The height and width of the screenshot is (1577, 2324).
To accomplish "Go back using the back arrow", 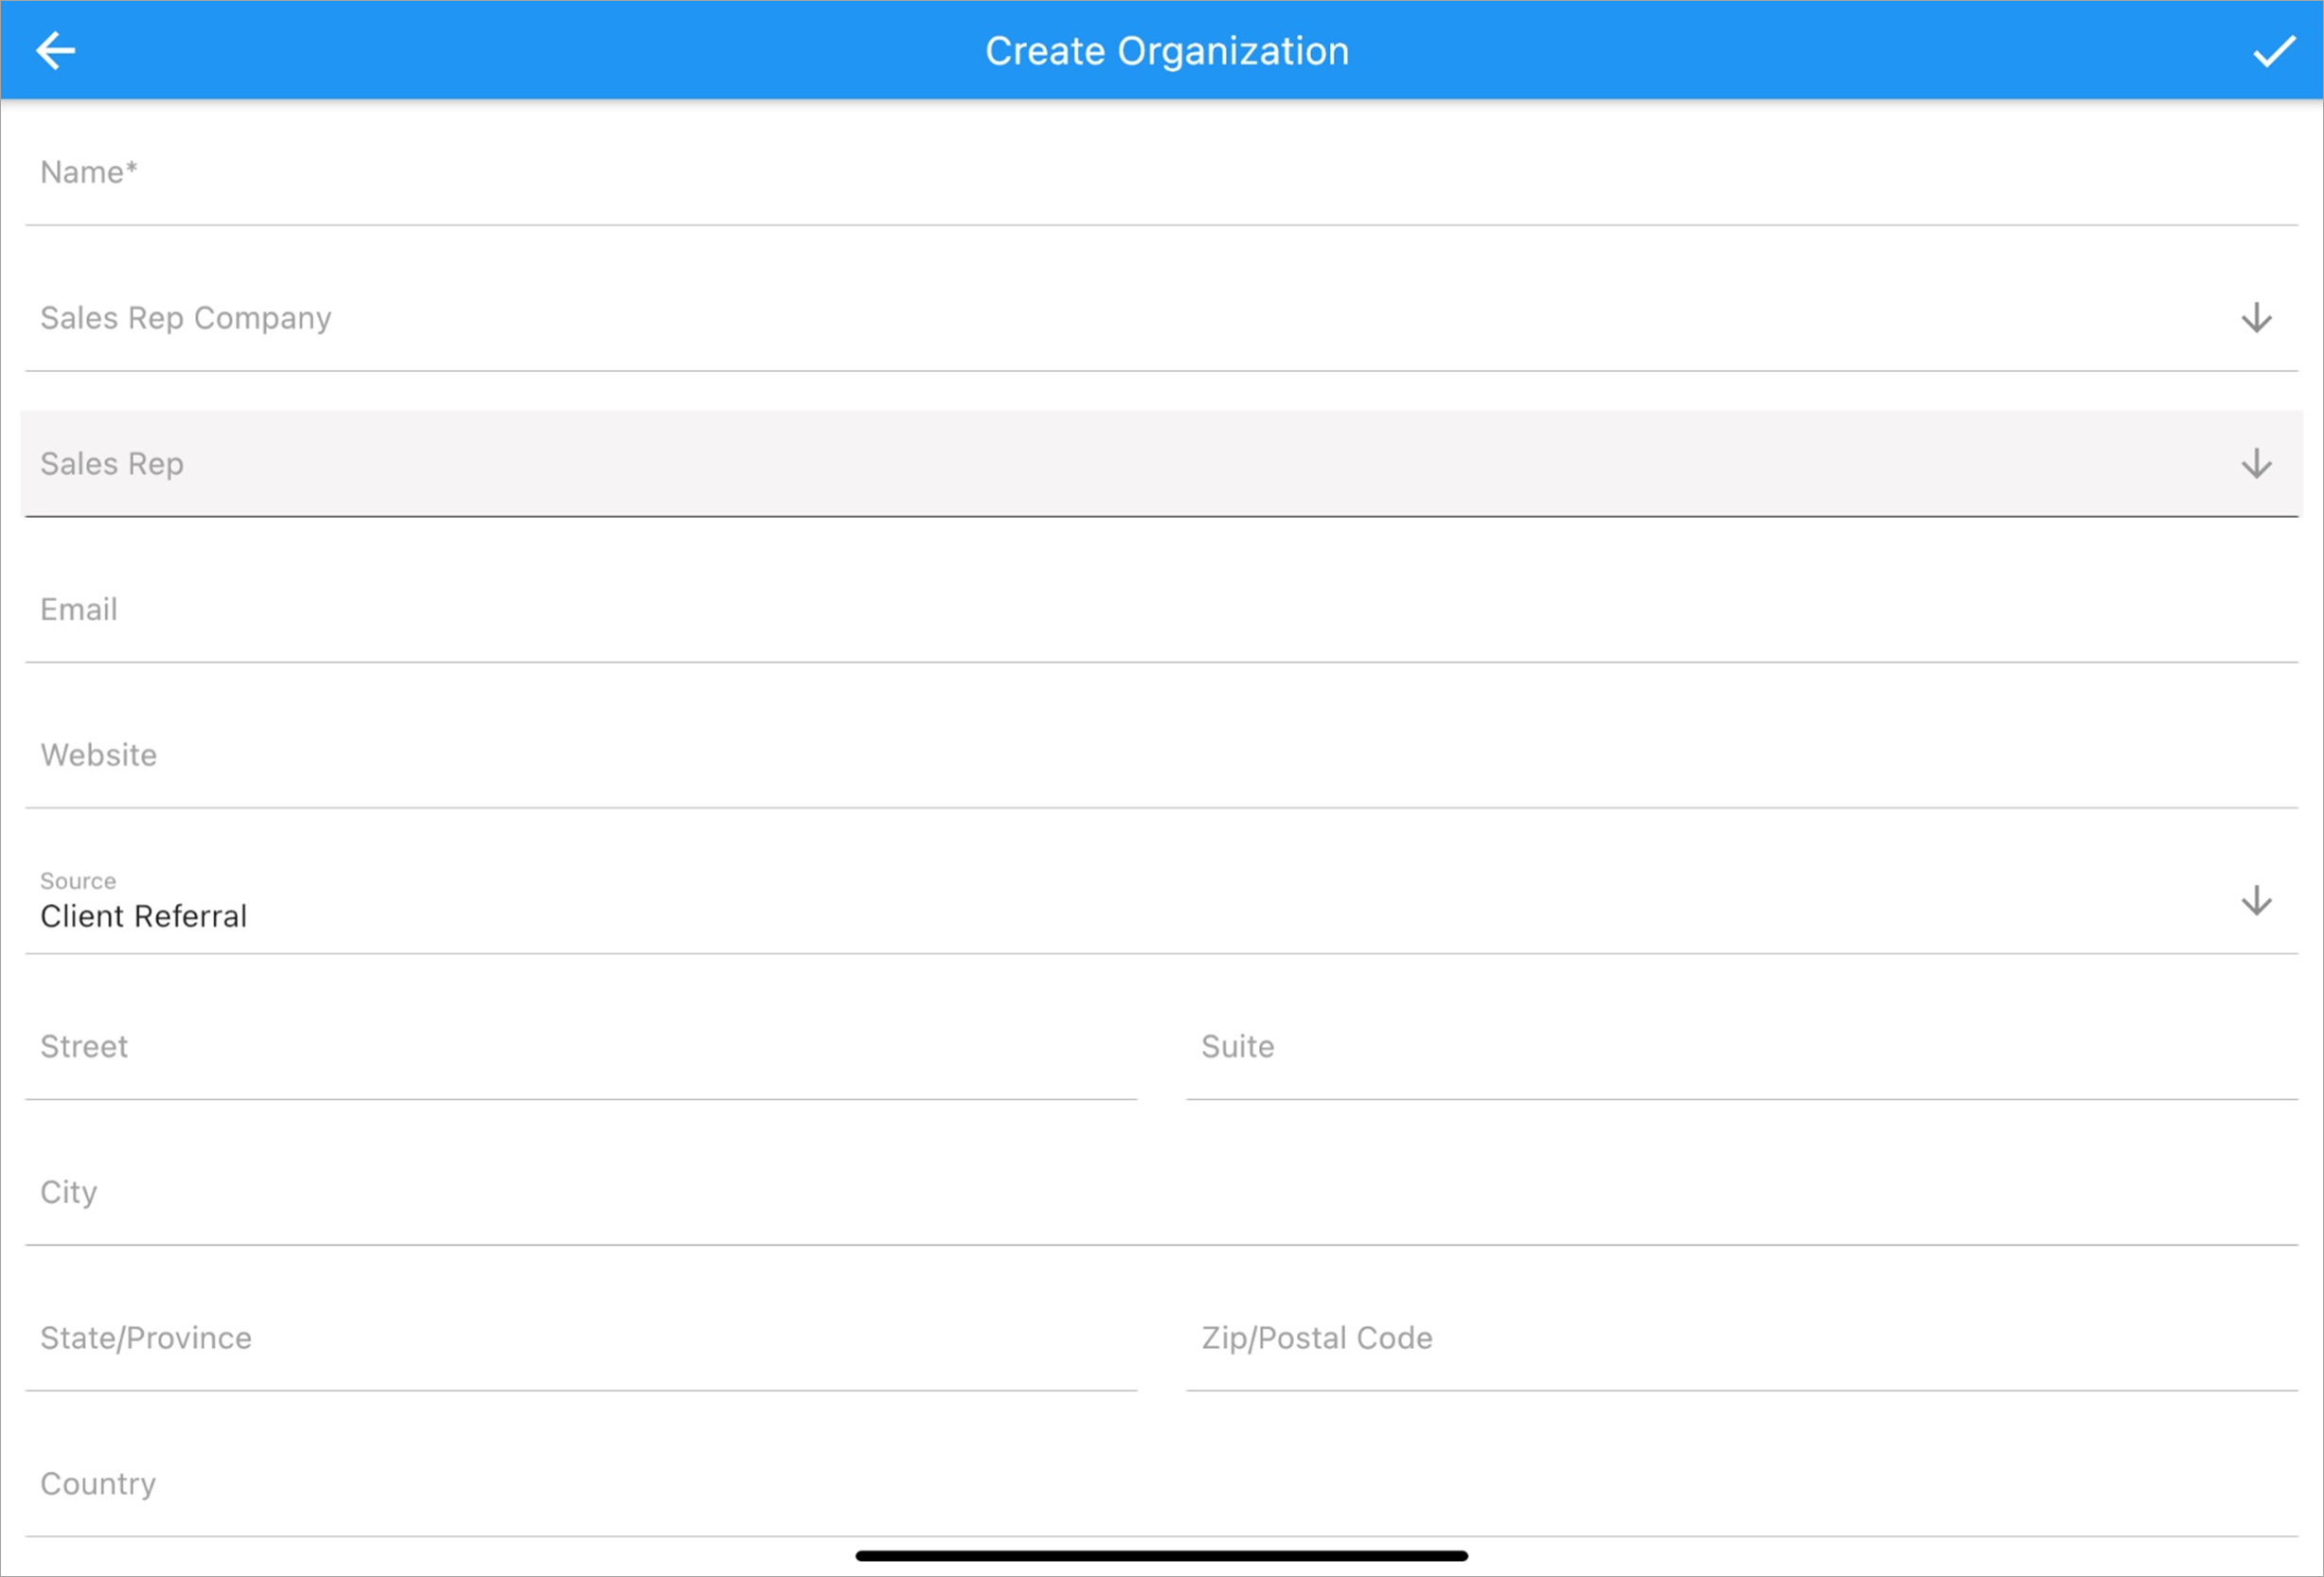I will pyautogui.click(x=56, y=51).
